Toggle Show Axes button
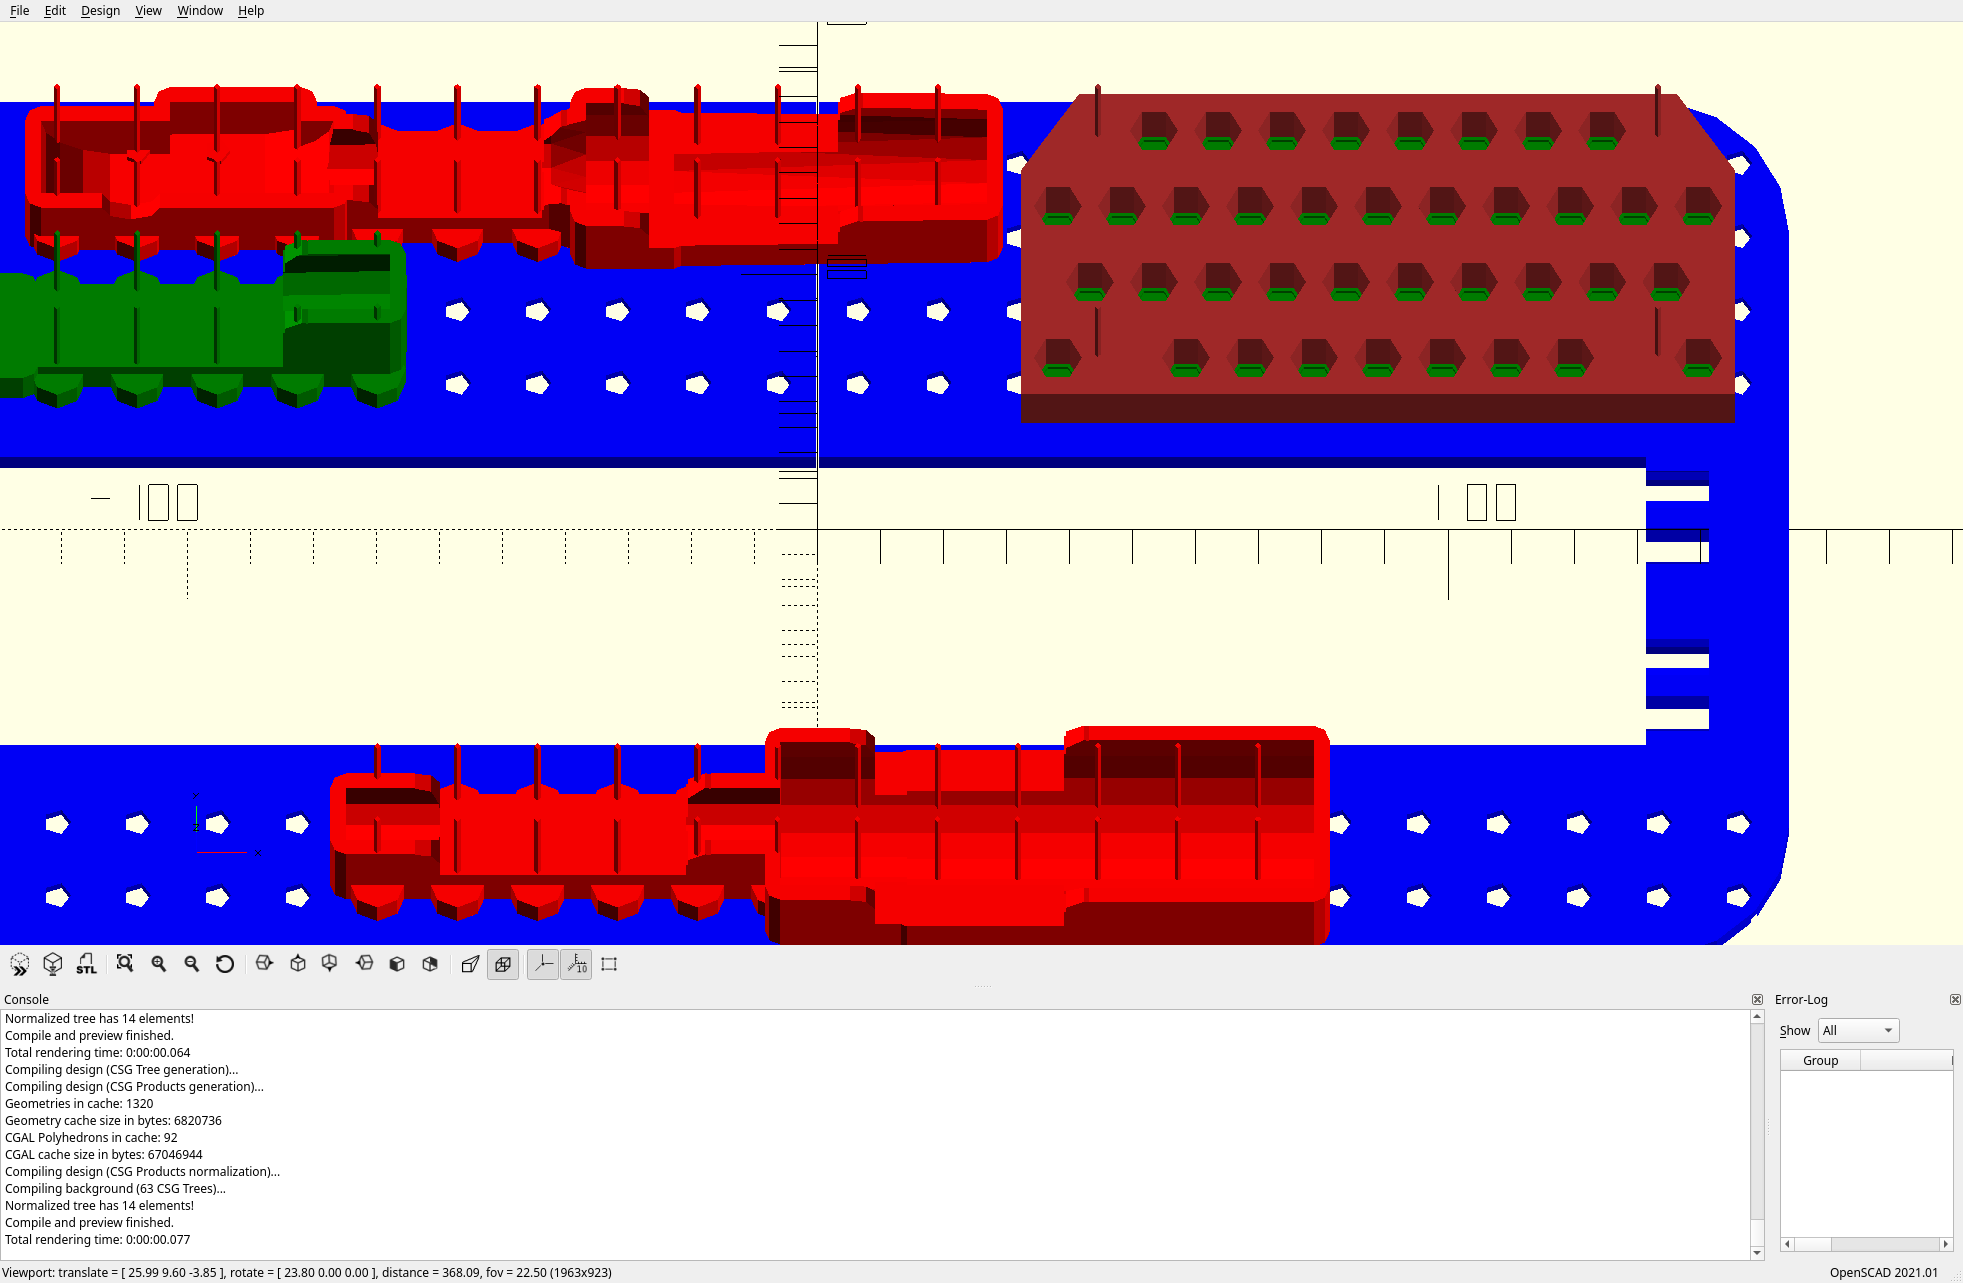This screenshot has width=1963, height=1283. (x=543, y=964)
